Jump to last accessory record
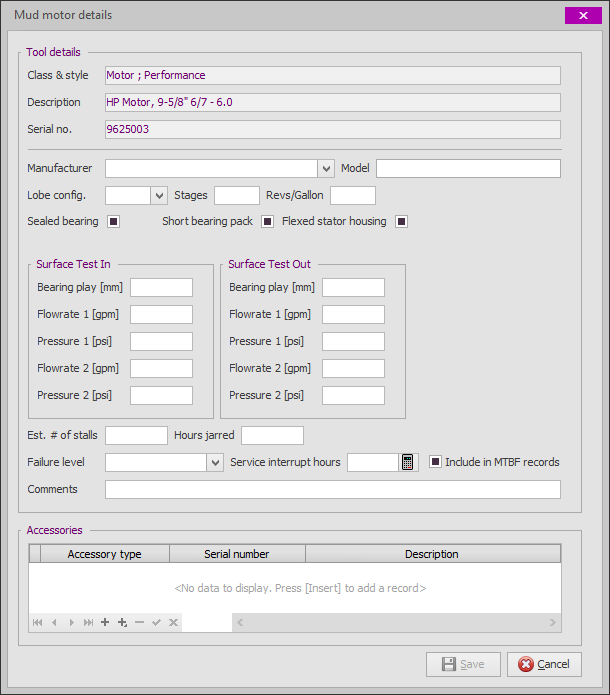 (88, 622)
